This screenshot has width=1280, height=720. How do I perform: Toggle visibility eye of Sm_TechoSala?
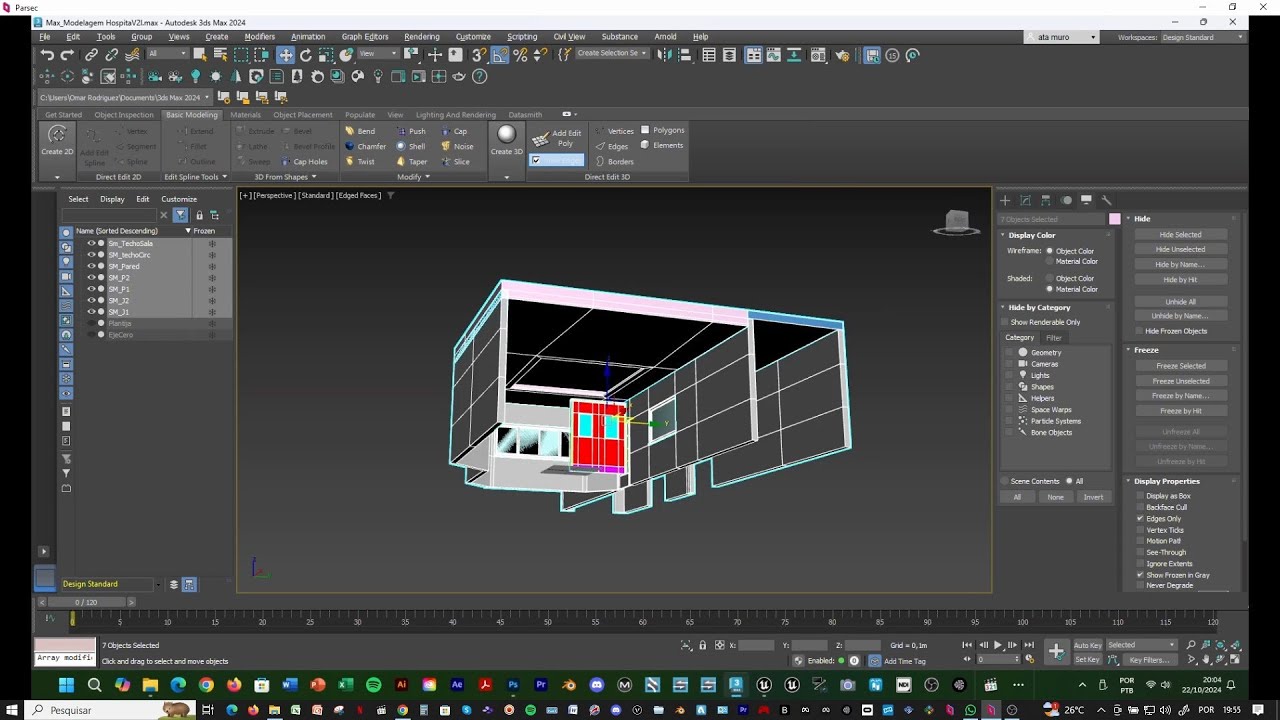pyautogui.click(x=91, y=243)
